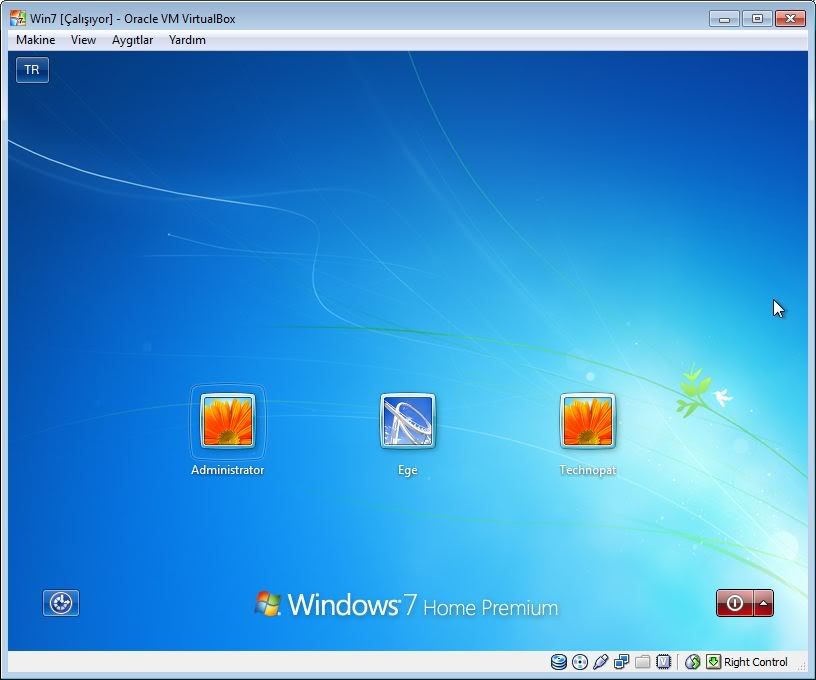Click the virtualization CPU chip status icon
Viewport: 816px width, 680px height.
click(662, 662)
